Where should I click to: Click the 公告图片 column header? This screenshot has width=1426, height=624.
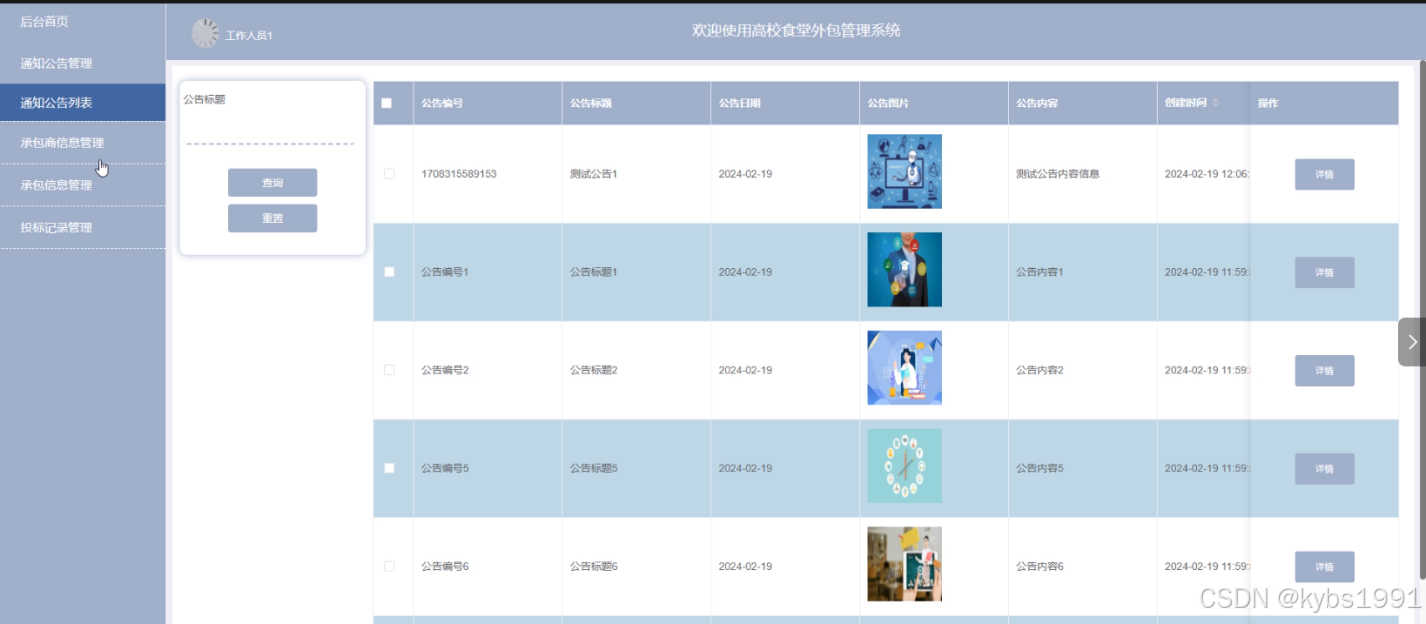[x=933, y=103]
